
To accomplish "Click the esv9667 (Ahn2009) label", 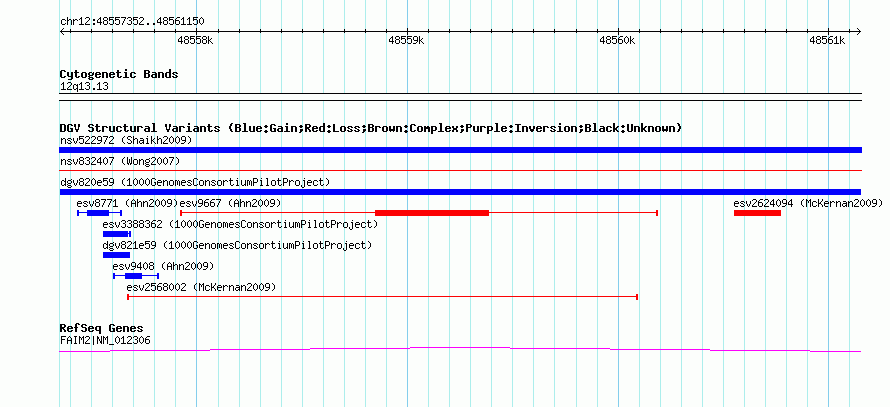I will coord(230,203).
